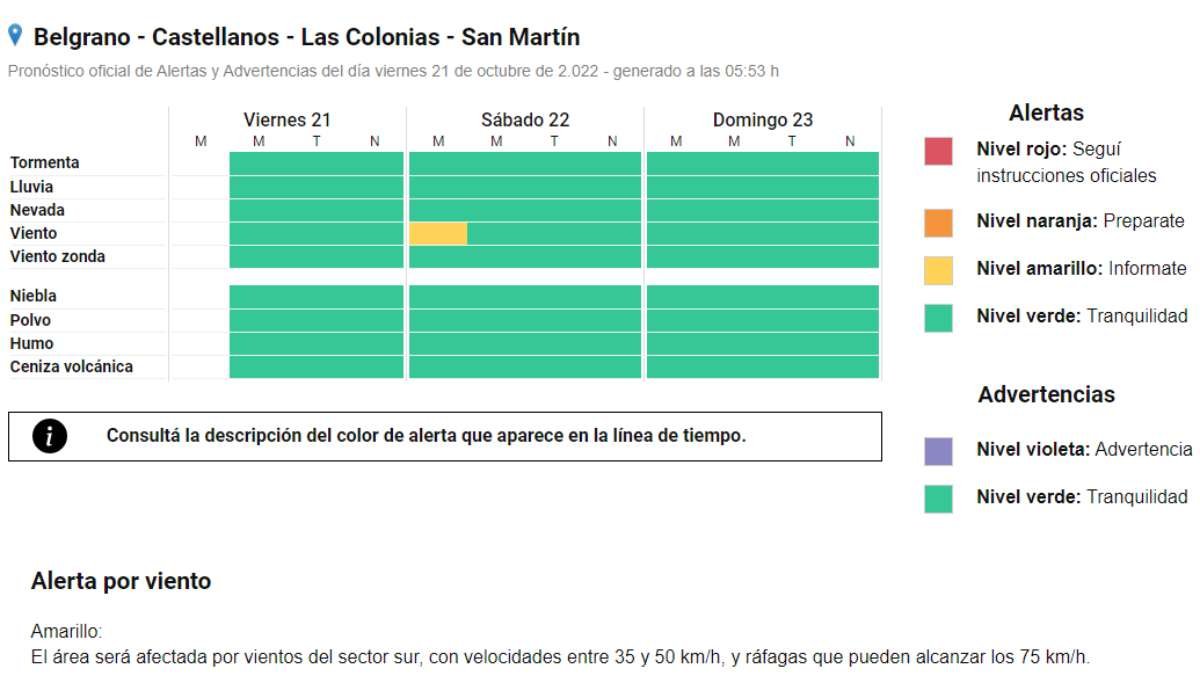Click the Lluvia green bar on Domingo 23
The height and width of the screenshot is (676, 1200).
tap(763, 187)
